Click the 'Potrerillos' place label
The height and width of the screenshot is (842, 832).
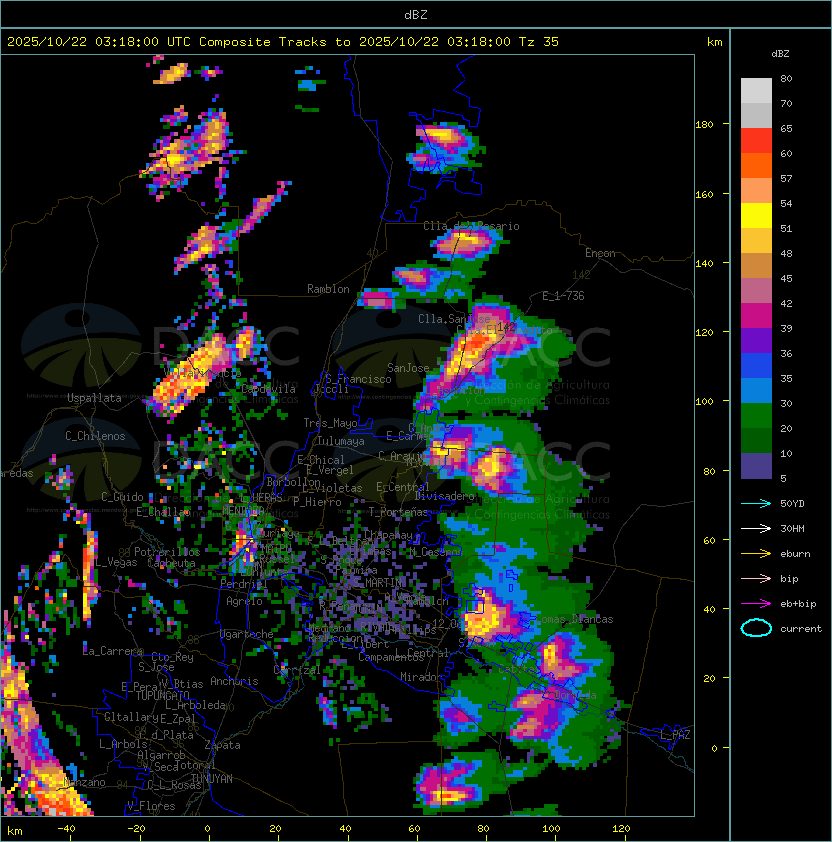(x=167, y=552)
